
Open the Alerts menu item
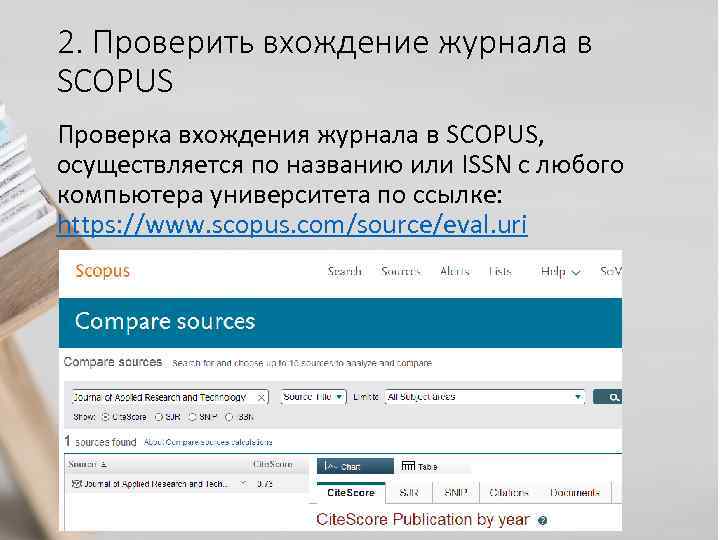tap(455, 271)
